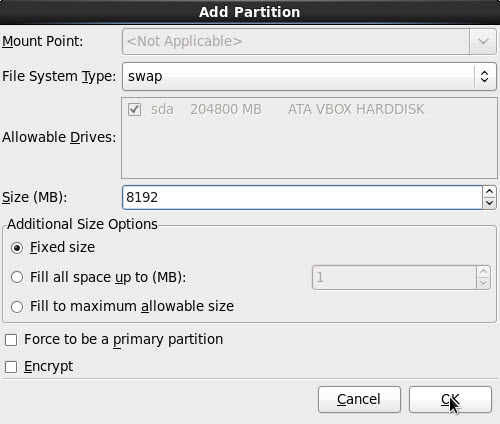500x424 pixels.
Task: Click the fill-up-to field down arrow
Action: (483, 283)
